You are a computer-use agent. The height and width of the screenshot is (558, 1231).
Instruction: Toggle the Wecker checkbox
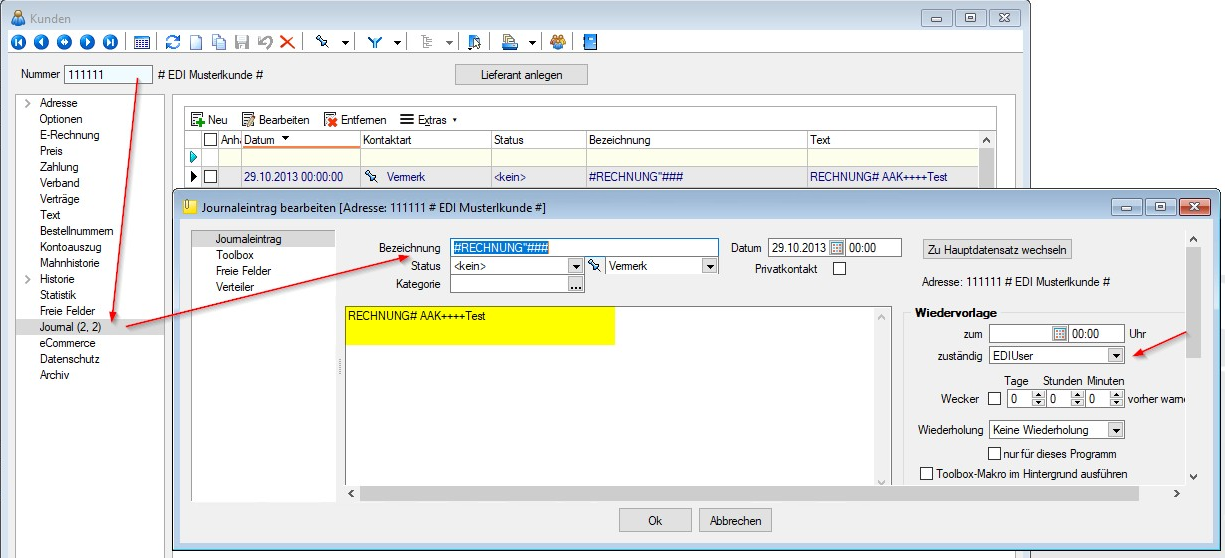[994, 398]
